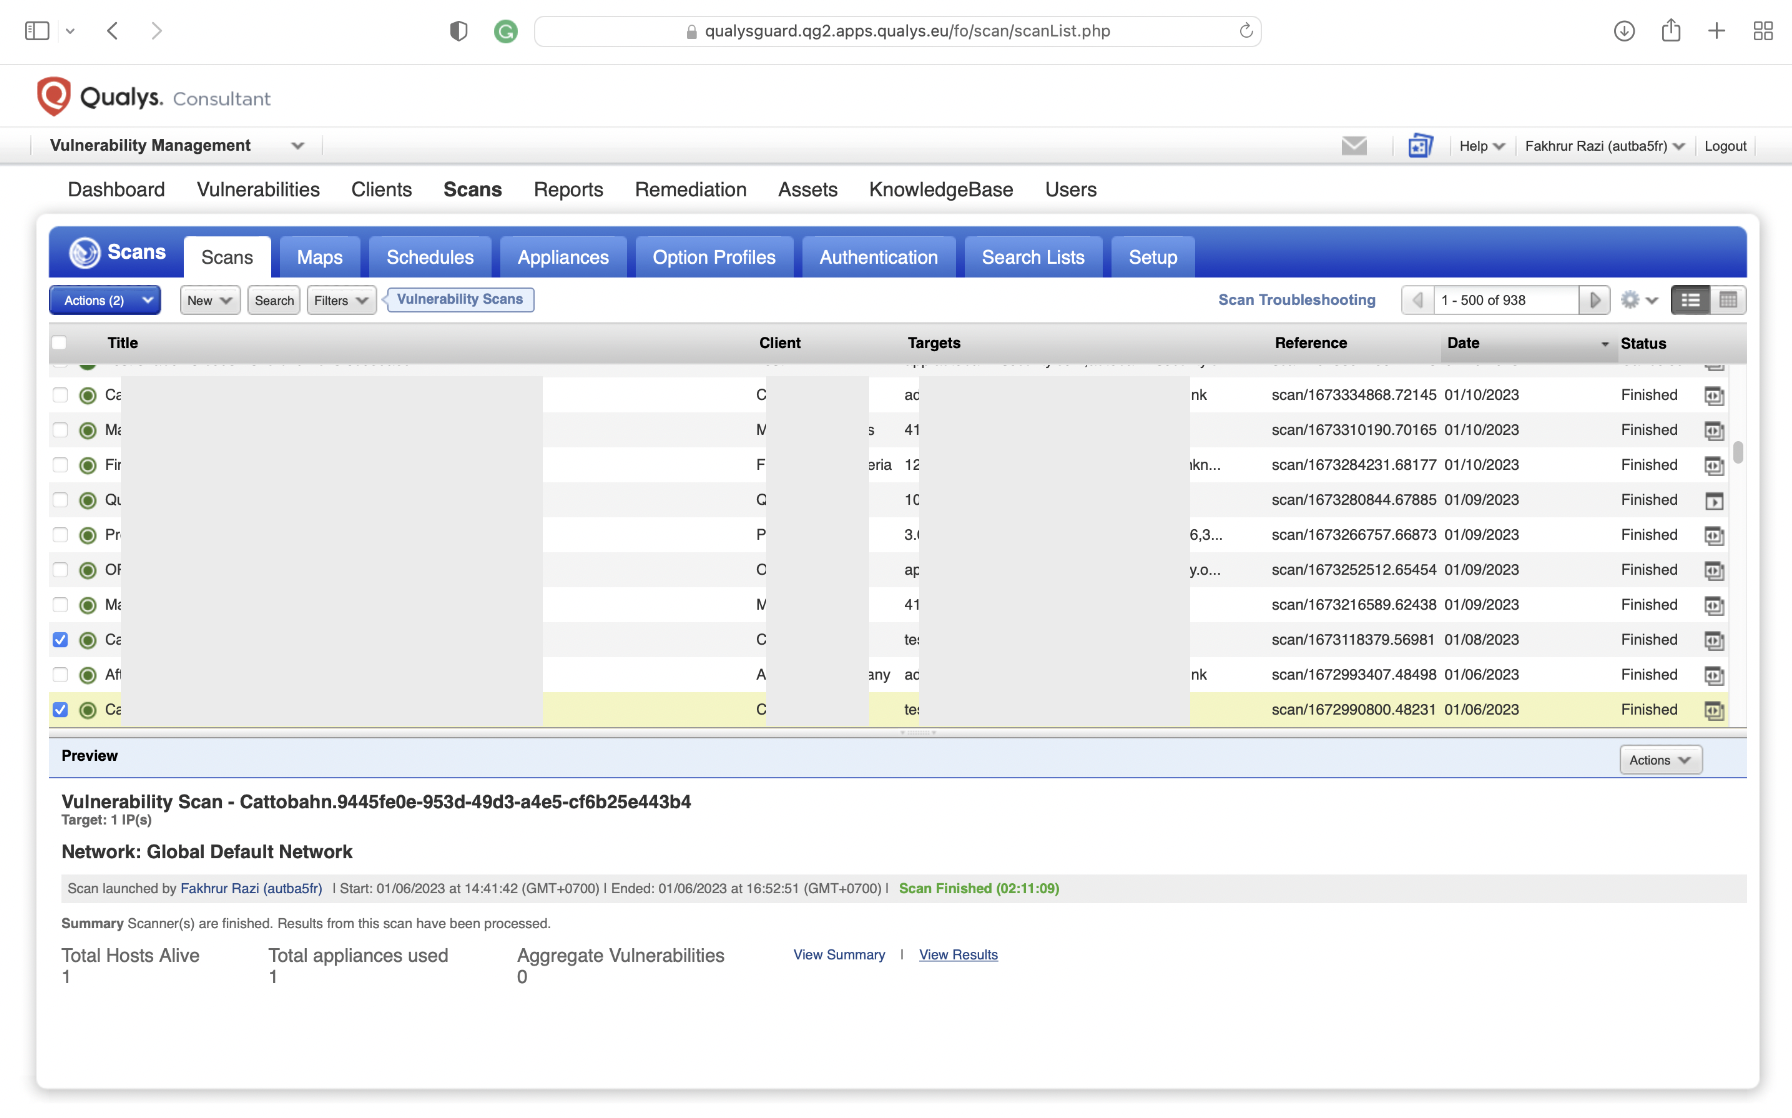This screenshot has width=1792, height=1118.
Task: Open the Scan Troubleshooting link
Action: click(1297, 300)
